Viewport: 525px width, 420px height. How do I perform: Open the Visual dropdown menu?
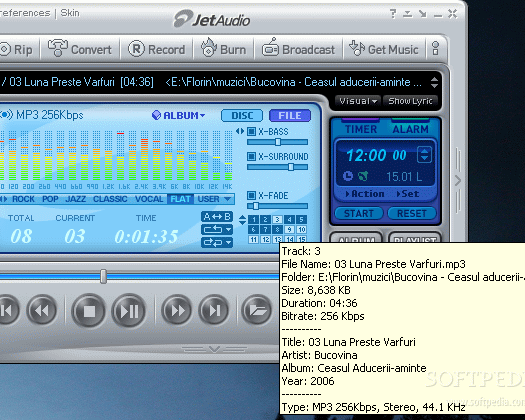click(358, 101)
